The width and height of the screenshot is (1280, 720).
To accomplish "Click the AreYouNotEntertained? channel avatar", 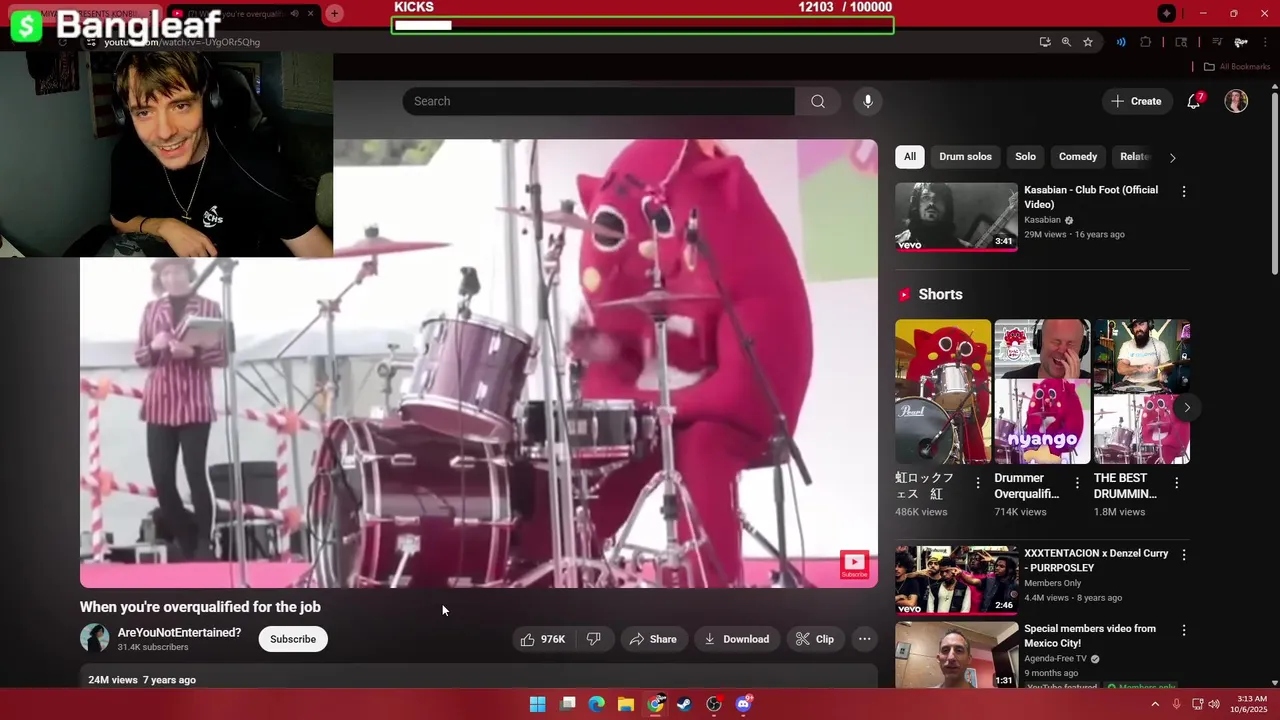I will (x=95, y=638).
